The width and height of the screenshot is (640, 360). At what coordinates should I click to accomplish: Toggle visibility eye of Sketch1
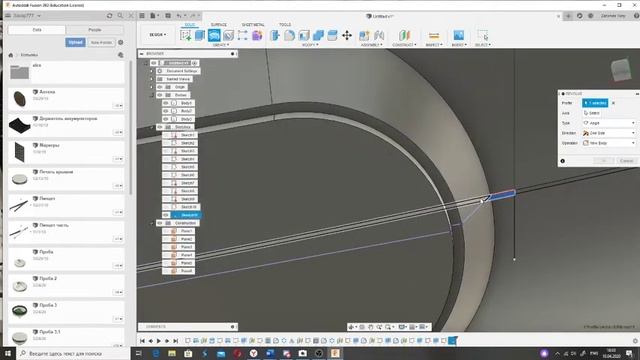coord(166,135)
